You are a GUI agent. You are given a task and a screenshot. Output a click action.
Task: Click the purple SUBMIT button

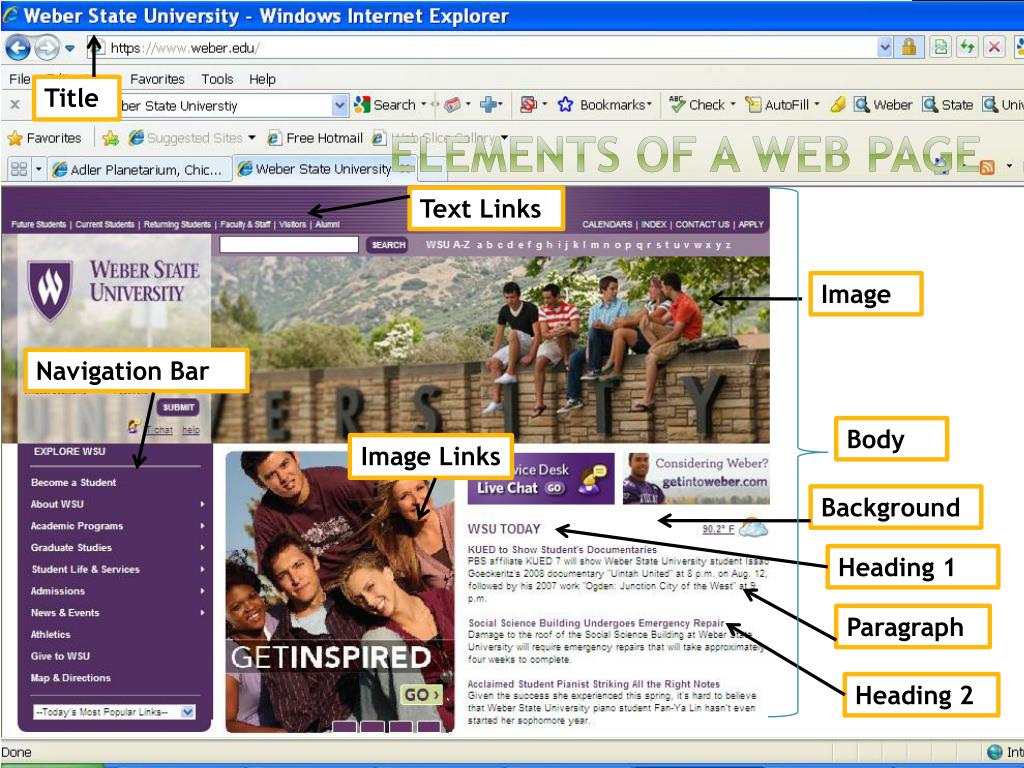178,407
